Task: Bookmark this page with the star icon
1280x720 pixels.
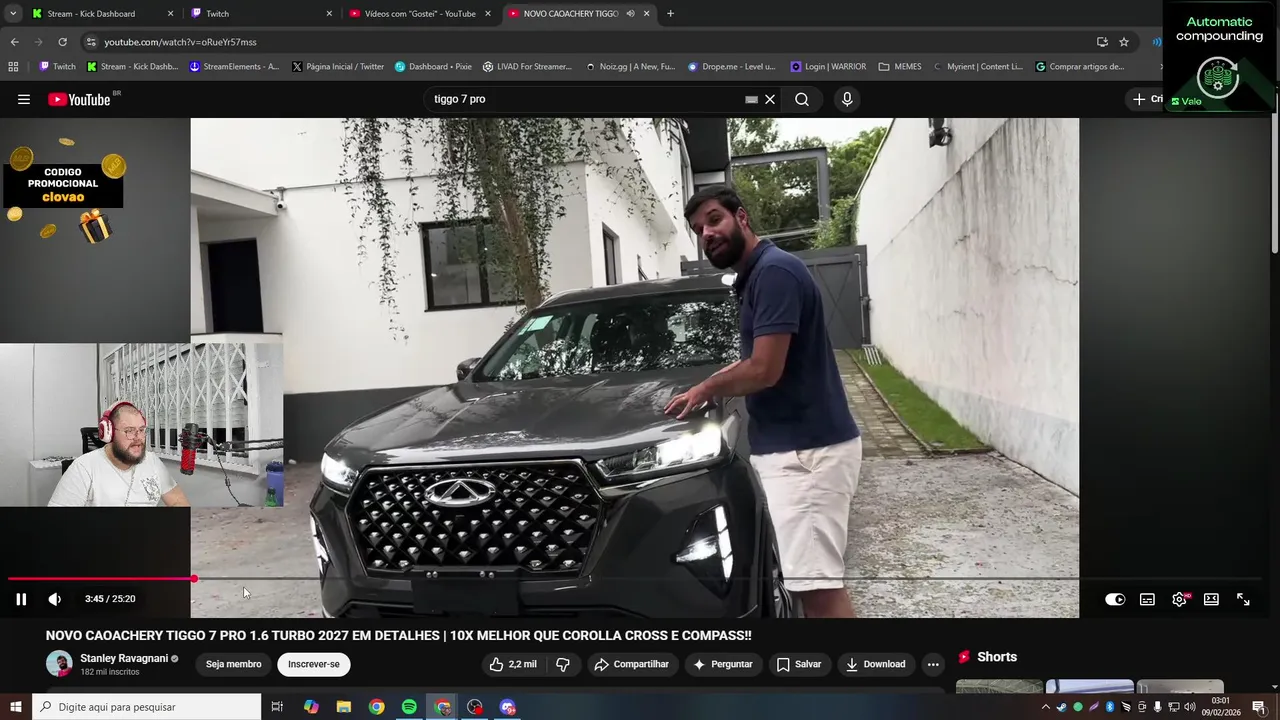Action: point(1124,42)
